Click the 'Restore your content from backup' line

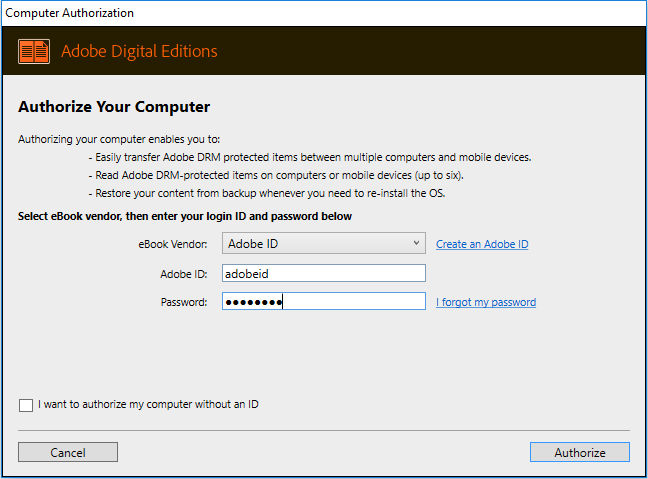click(266, 193)
